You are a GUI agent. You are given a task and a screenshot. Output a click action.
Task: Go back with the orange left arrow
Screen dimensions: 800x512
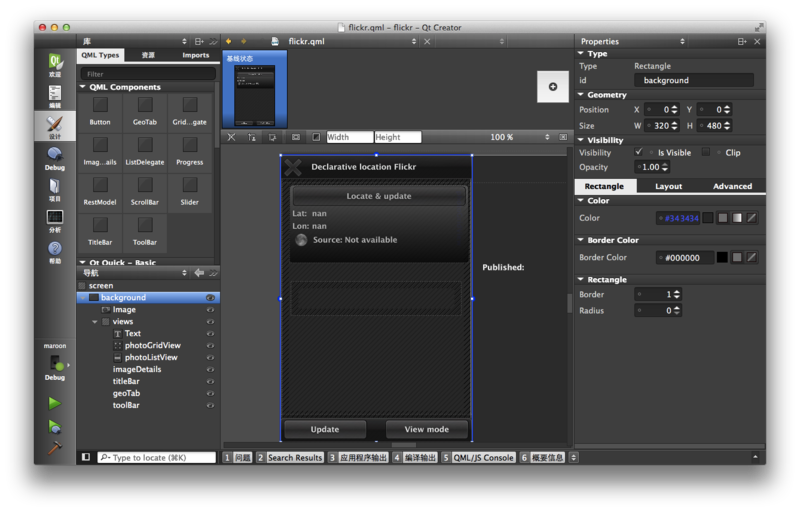[x=229, y=41]
